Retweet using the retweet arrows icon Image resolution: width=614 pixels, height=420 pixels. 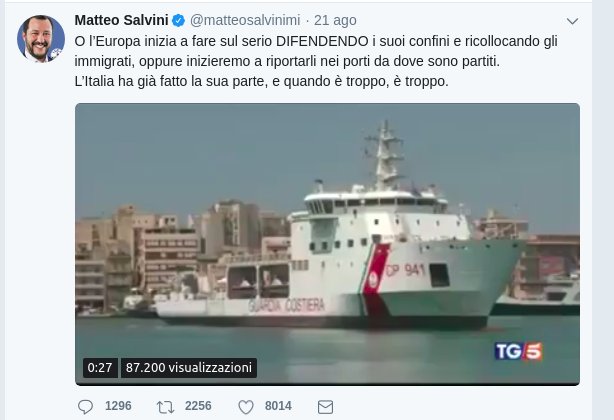coord(165,407)
